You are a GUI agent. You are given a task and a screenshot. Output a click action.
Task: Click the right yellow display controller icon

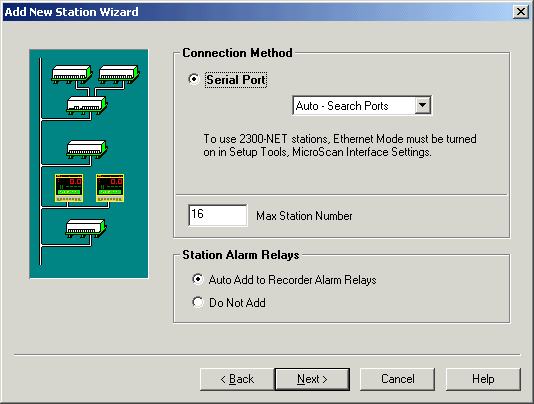tap(110, 188)
